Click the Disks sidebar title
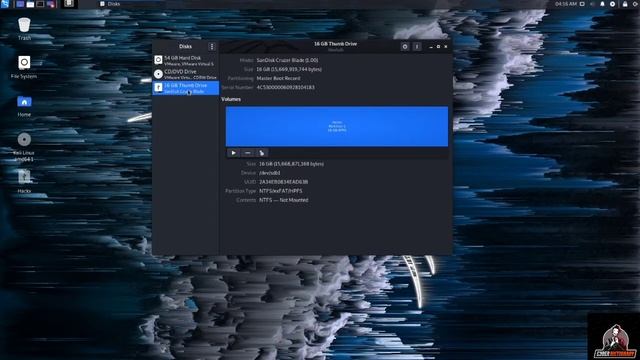The height and width of the screenshot is (360, 640). click(185, 47)
